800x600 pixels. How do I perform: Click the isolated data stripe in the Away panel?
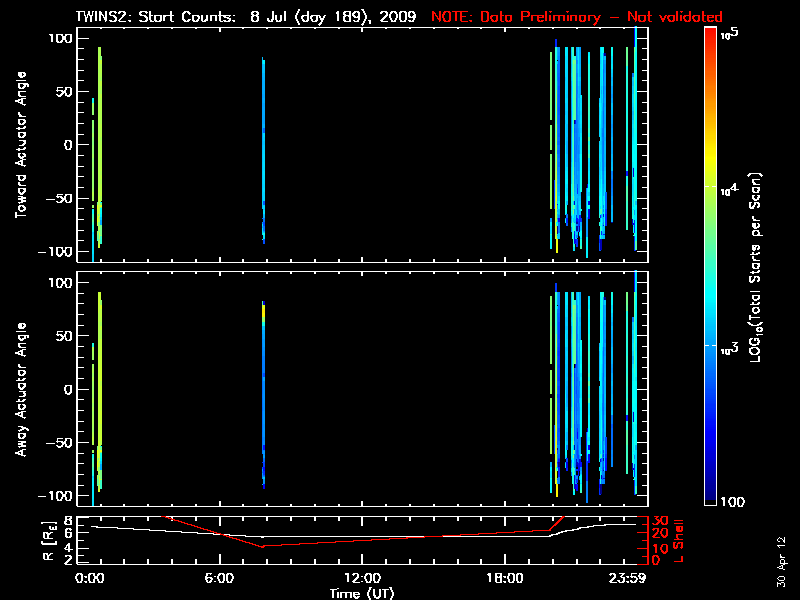click(264, 395)
